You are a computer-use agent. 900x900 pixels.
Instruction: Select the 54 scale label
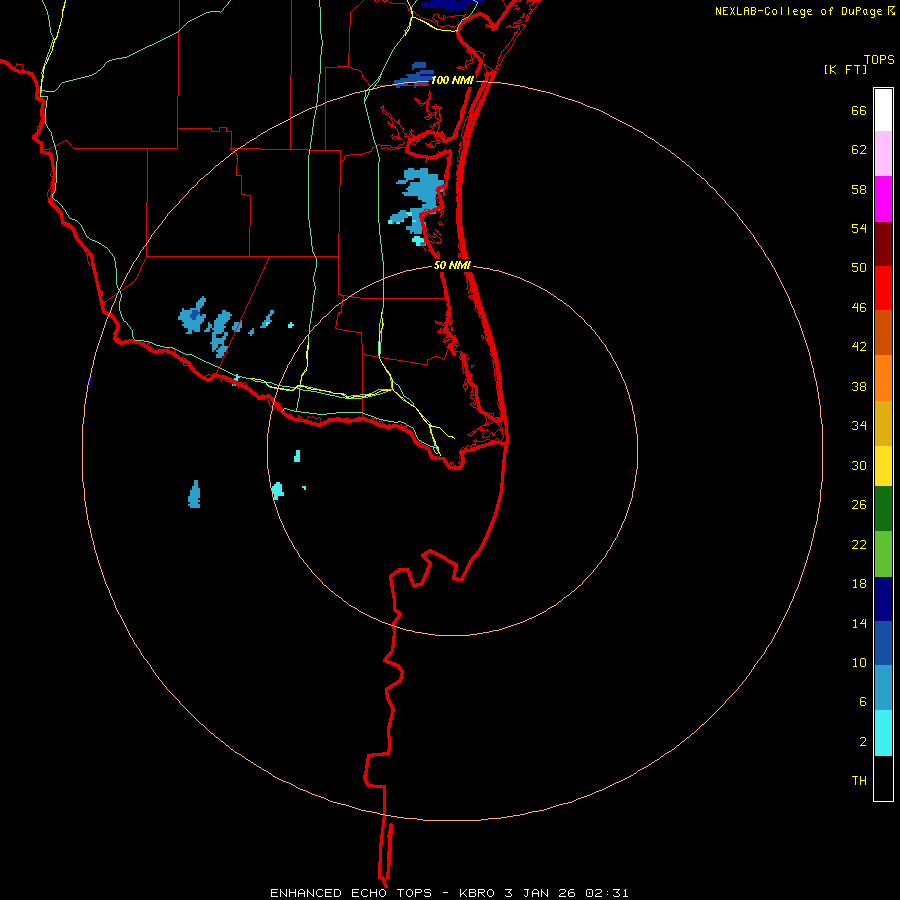coord(859,228)
